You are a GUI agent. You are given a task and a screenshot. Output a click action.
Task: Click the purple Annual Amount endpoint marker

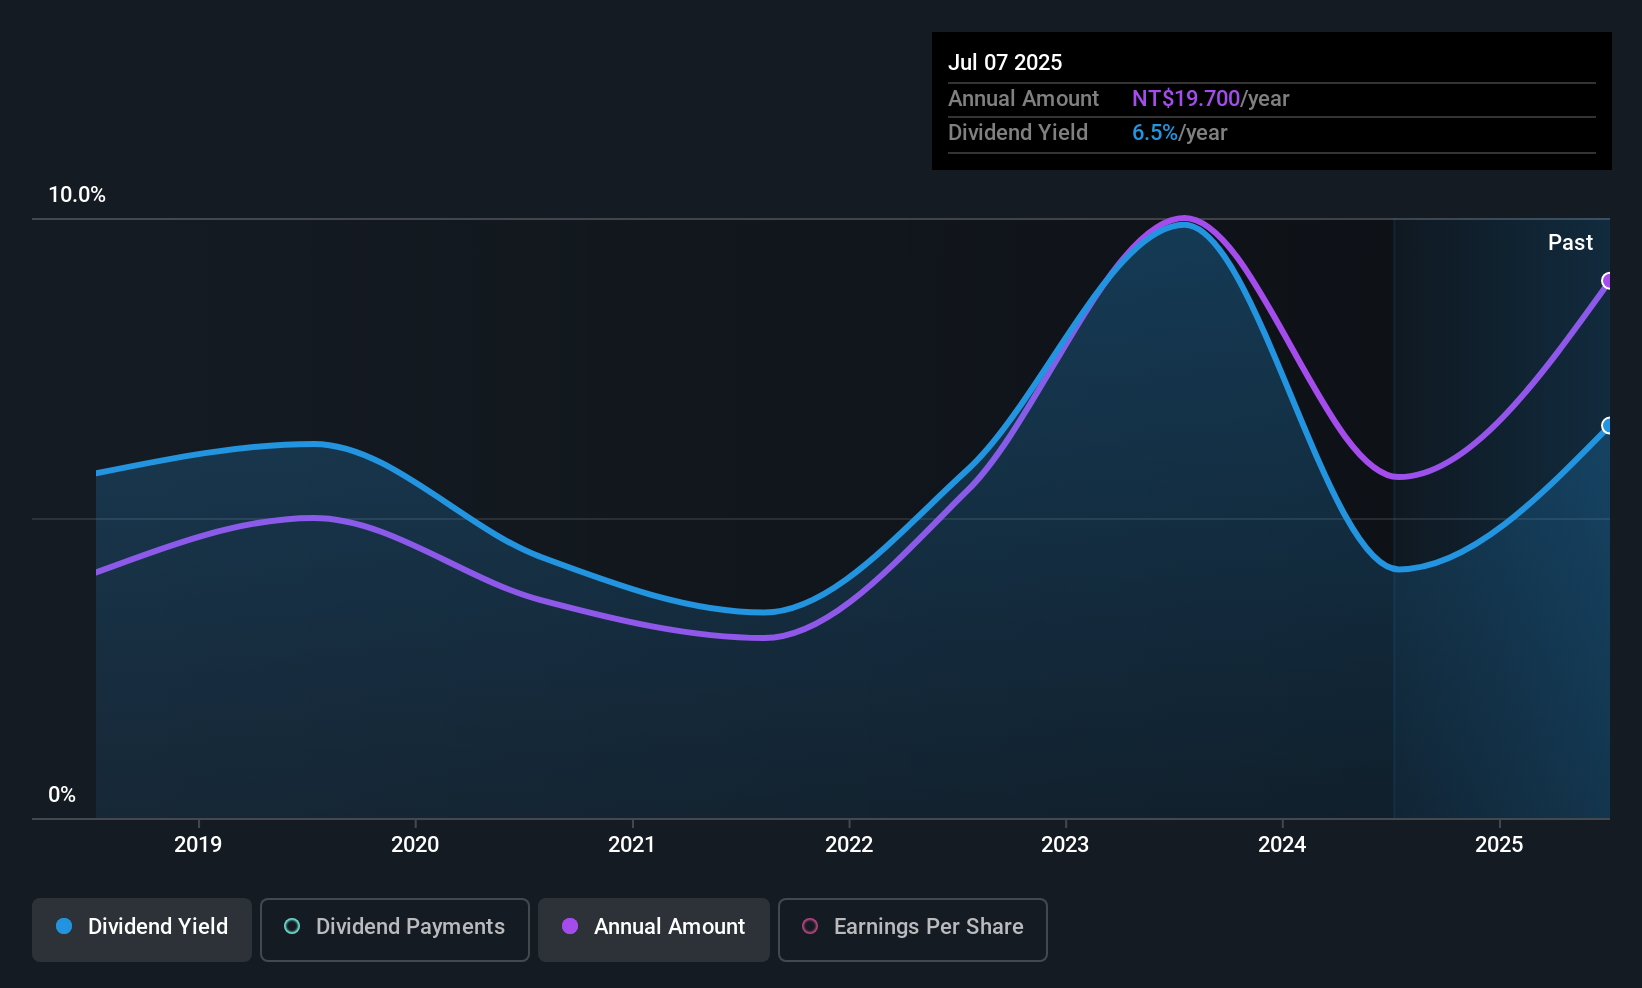[1608, 281]
